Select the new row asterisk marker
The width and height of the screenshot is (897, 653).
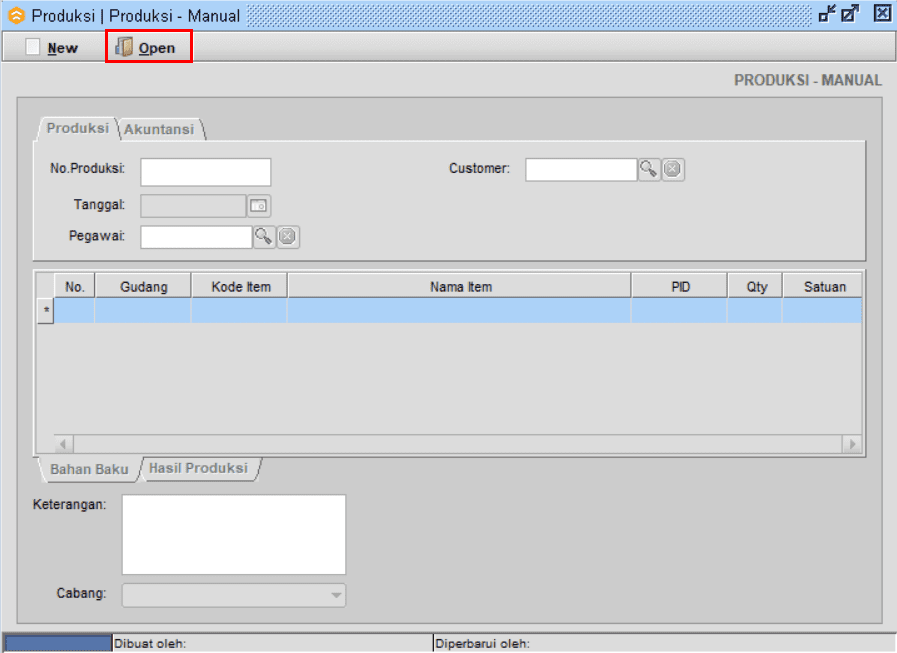[46, 311]
